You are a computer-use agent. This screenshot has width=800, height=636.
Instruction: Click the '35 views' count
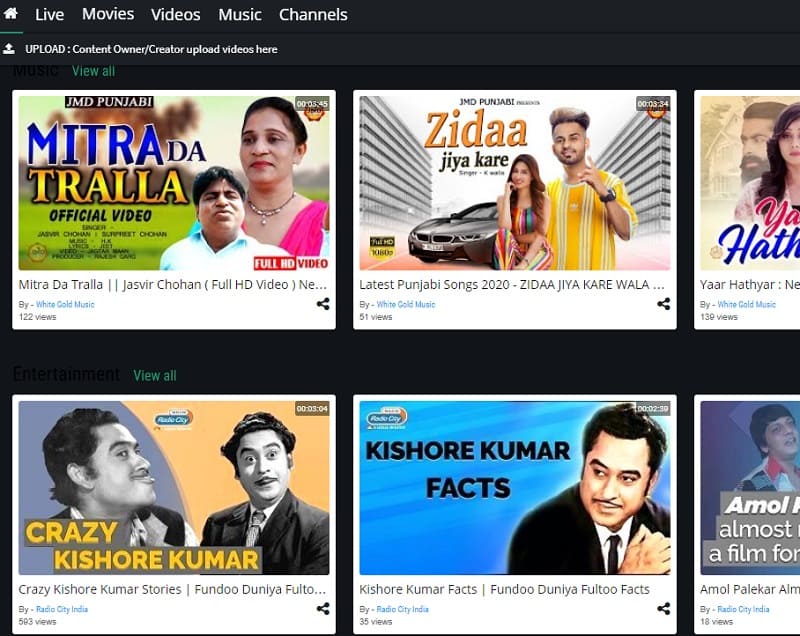point(376,621)
